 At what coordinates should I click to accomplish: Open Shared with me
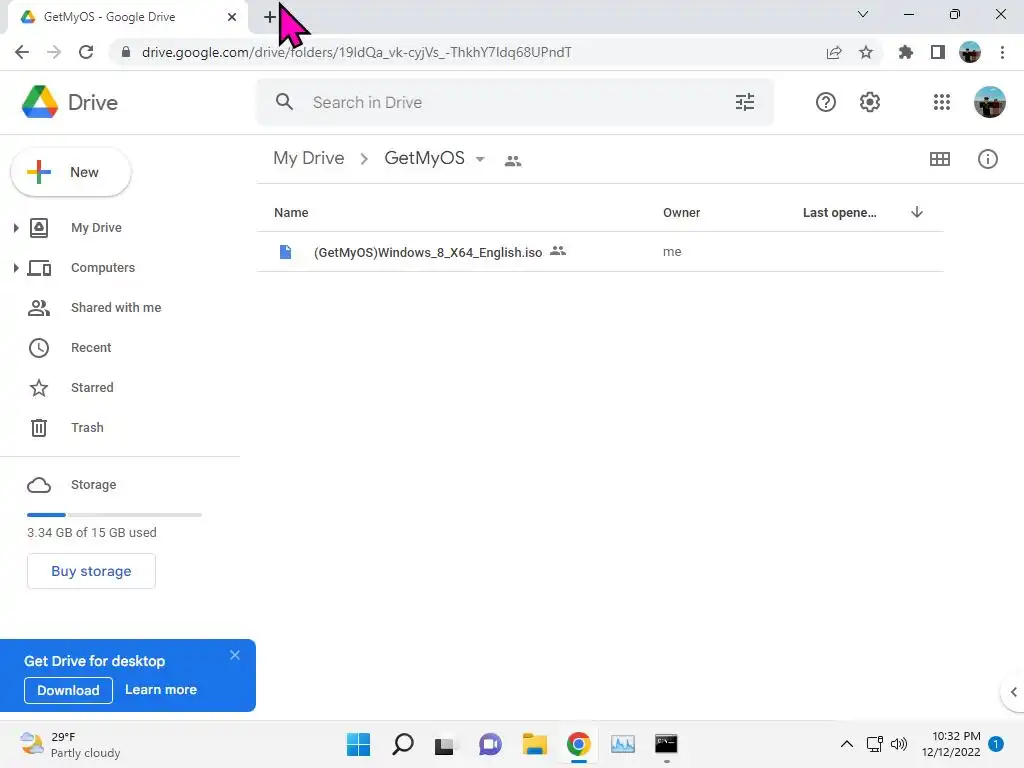click(x=116, y=308)
